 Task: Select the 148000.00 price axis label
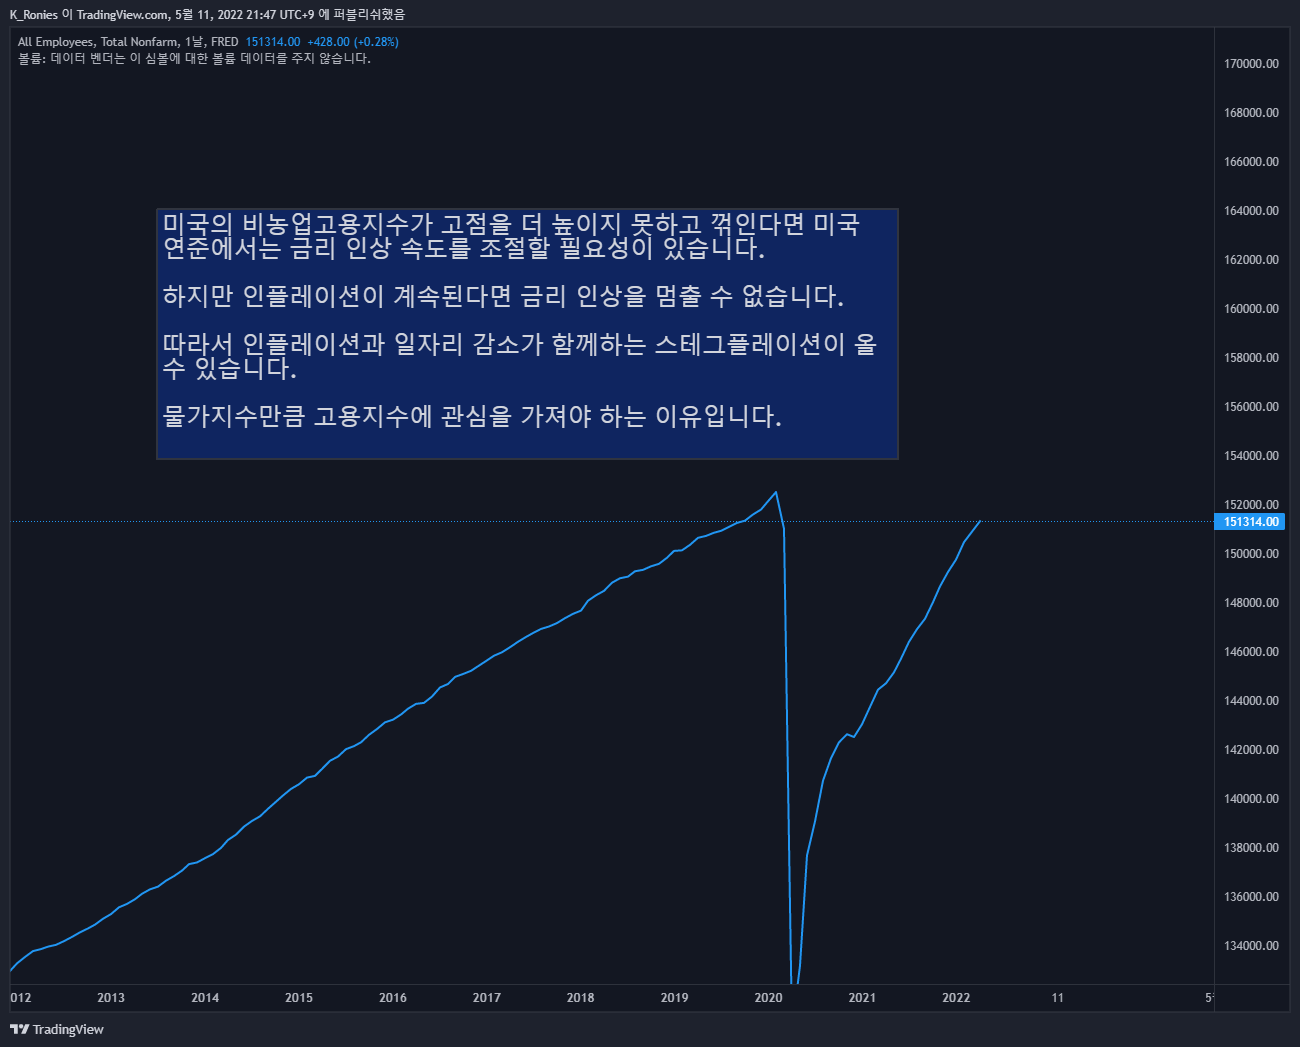coord(1251,603)
